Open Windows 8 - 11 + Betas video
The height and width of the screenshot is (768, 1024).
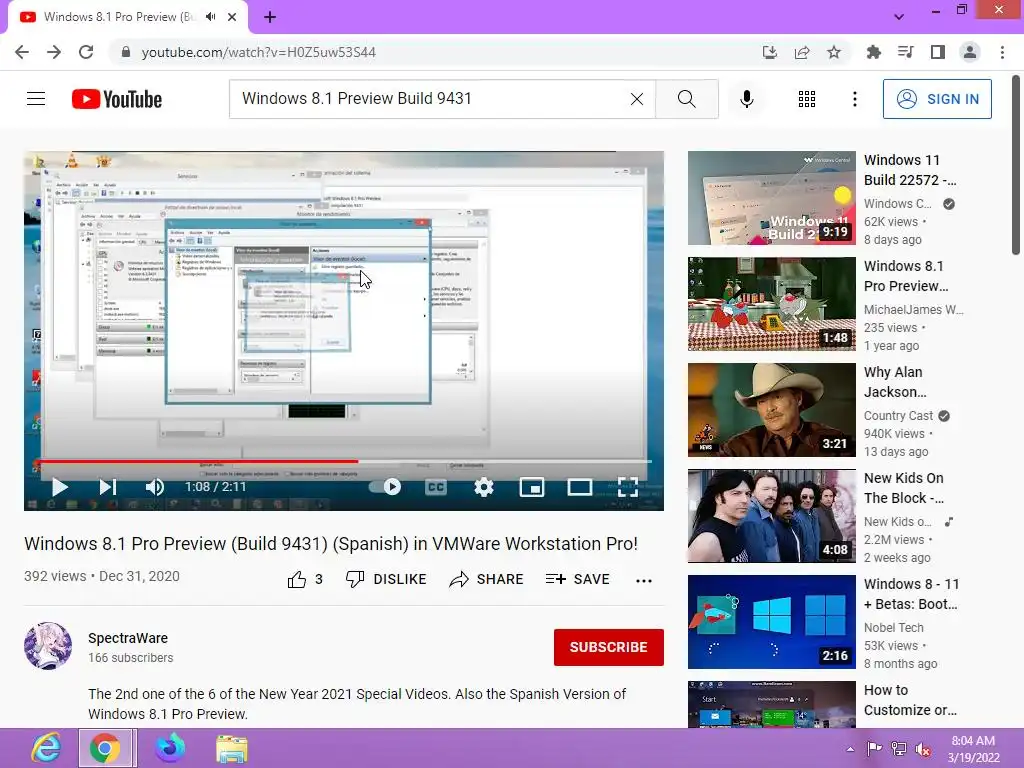[771, 622]
